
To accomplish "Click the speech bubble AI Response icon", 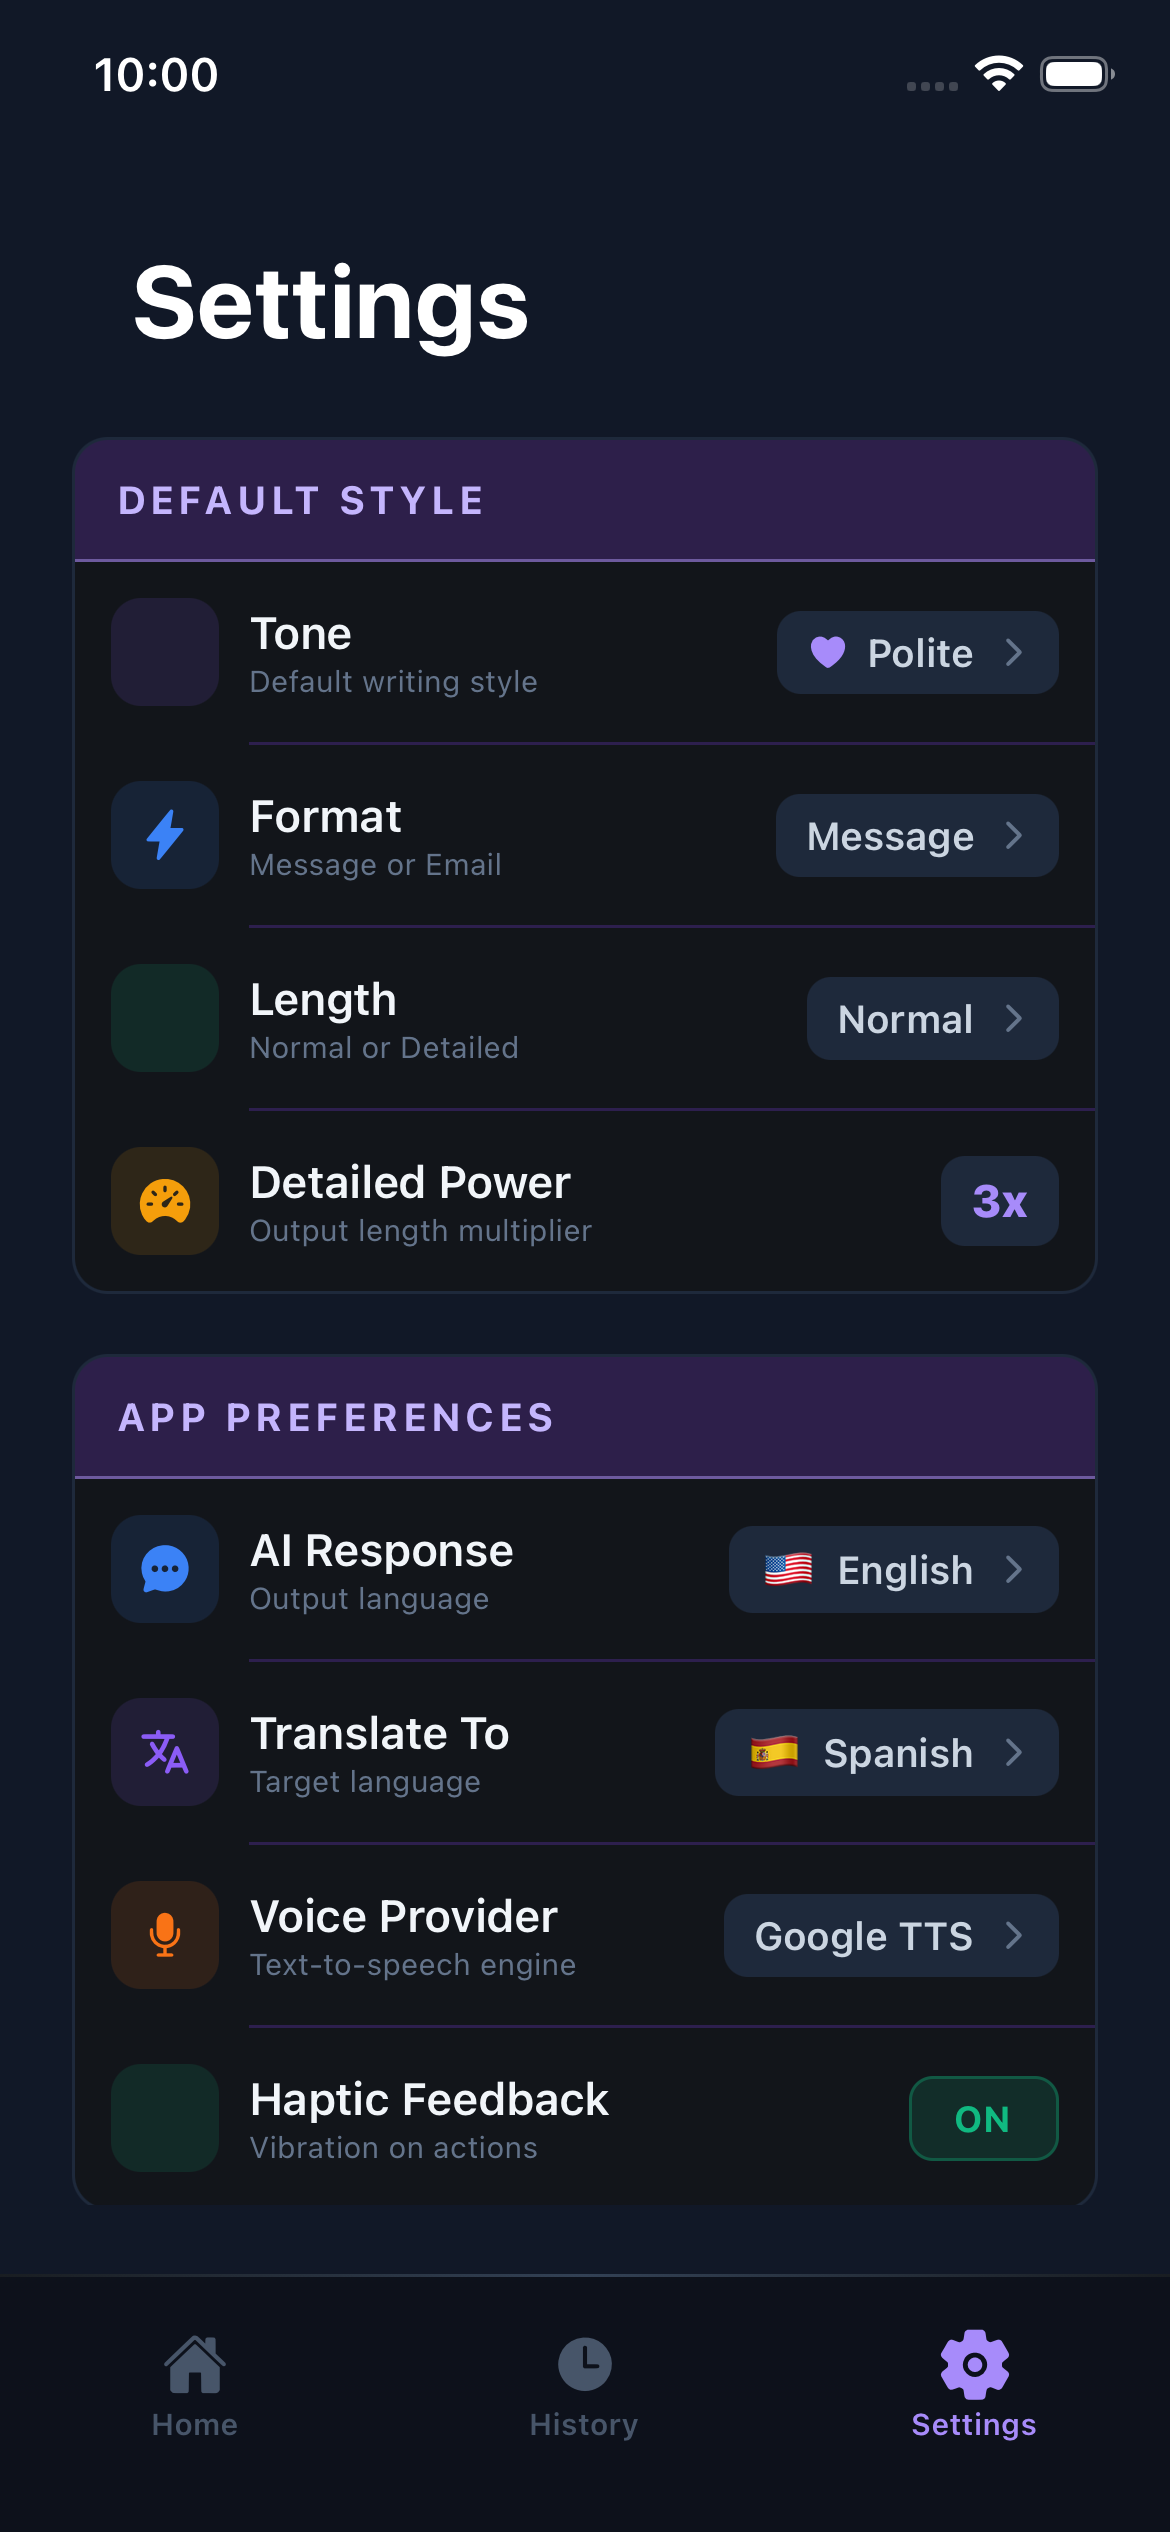I will (x=164, y=1570).
